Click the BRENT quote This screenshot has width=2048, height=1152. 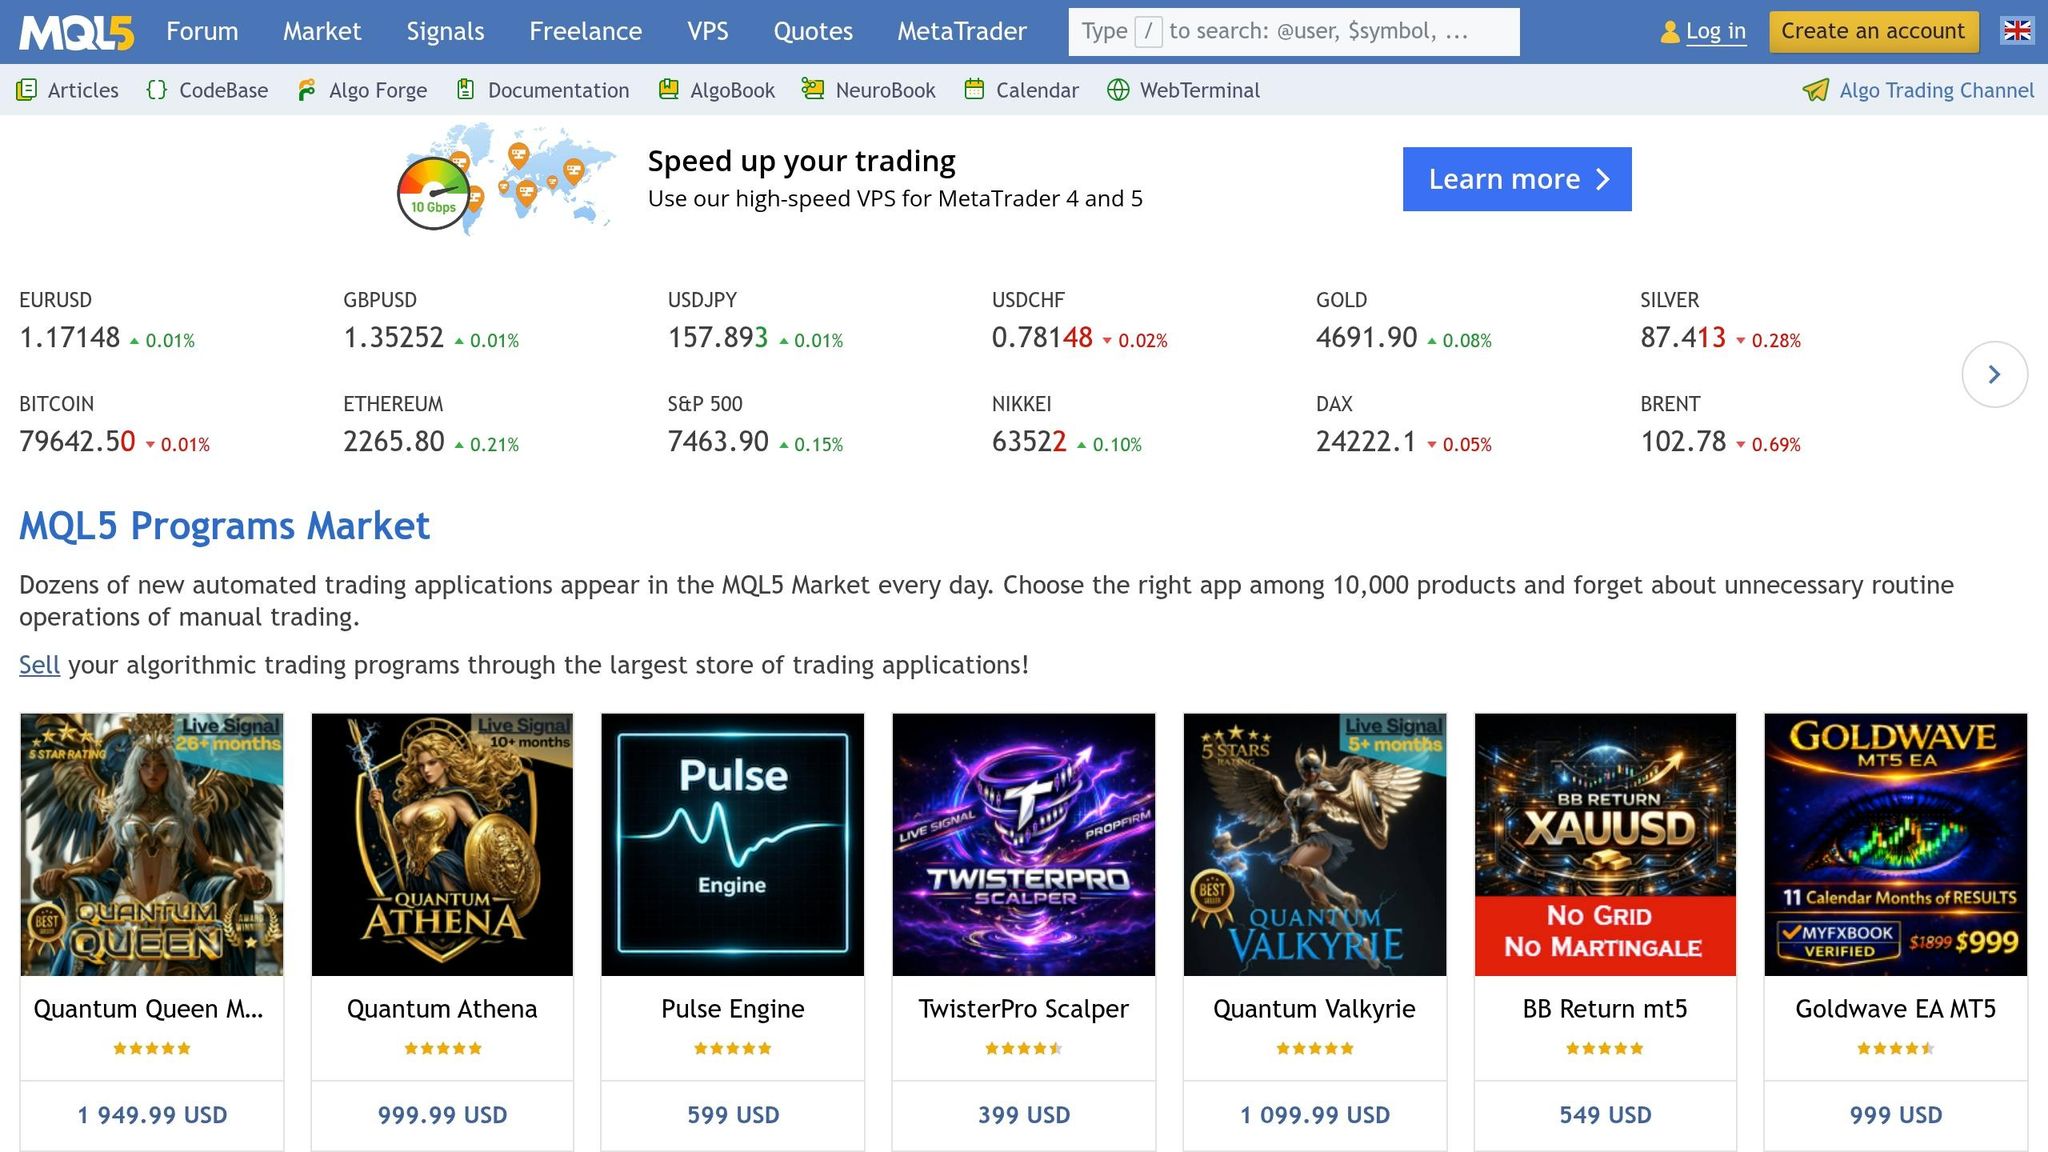1721,426
